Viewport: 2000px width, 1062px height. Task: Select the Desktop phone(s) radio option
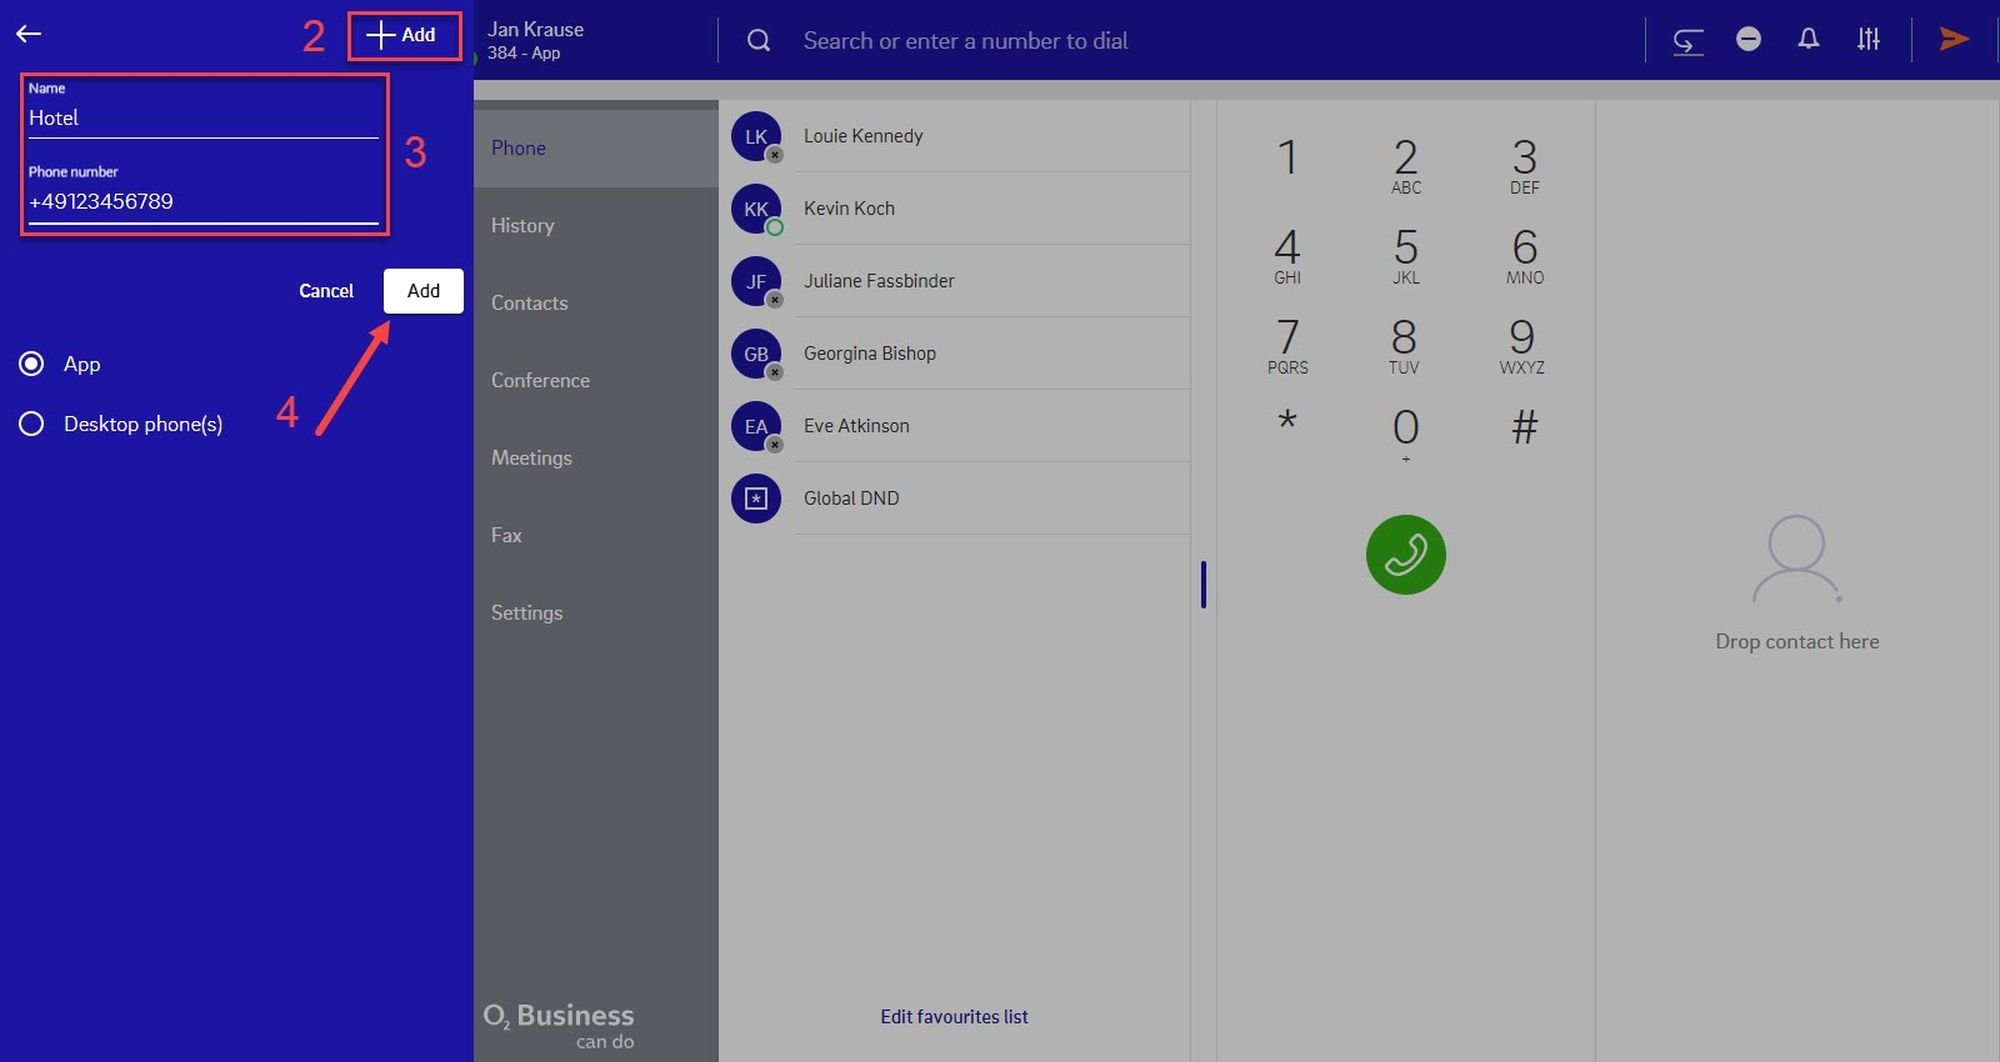click(x=32, y=424)
